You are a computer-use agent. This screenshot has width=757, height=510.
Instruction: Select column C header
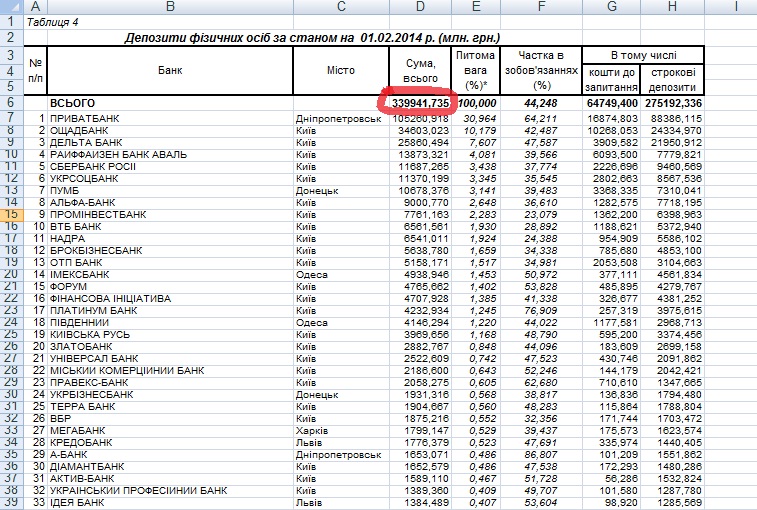tap(341, 7)
